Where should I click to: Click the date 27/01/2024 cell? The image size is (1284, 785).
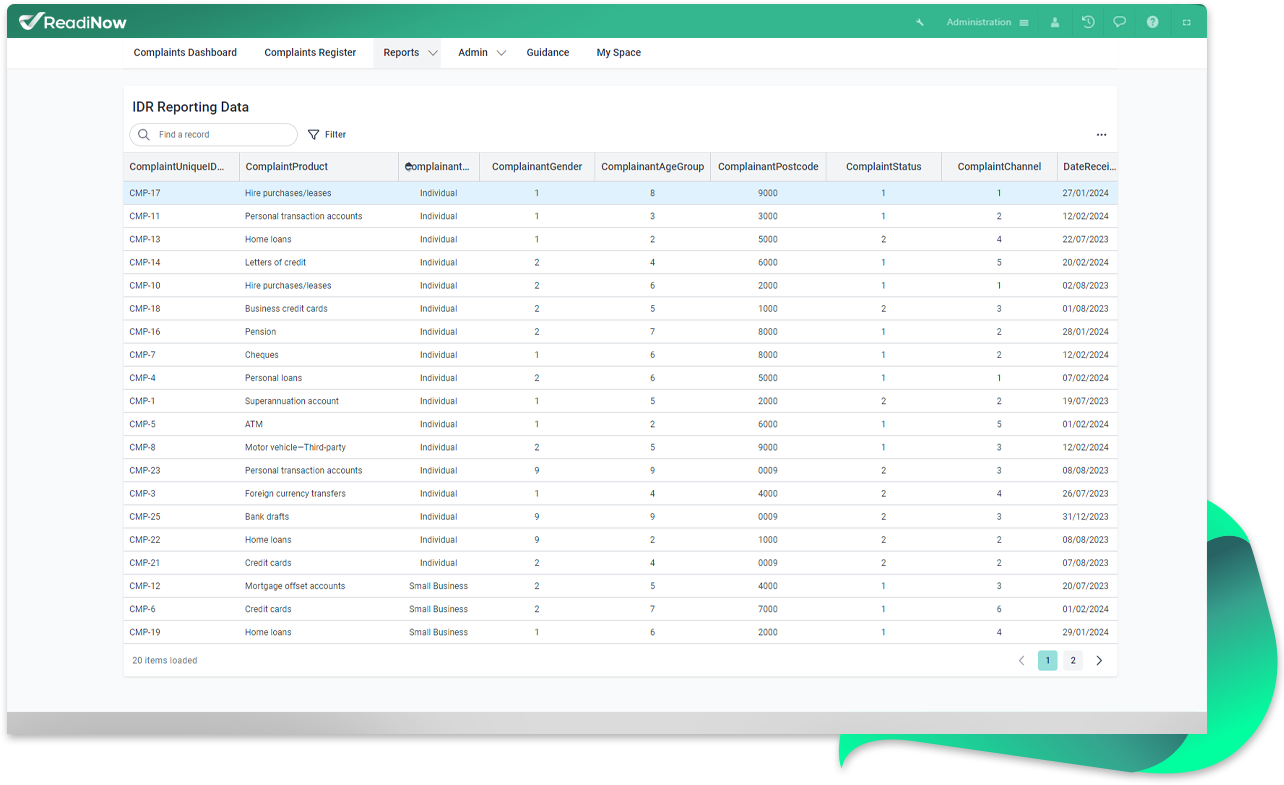(x=1086, y=193)
